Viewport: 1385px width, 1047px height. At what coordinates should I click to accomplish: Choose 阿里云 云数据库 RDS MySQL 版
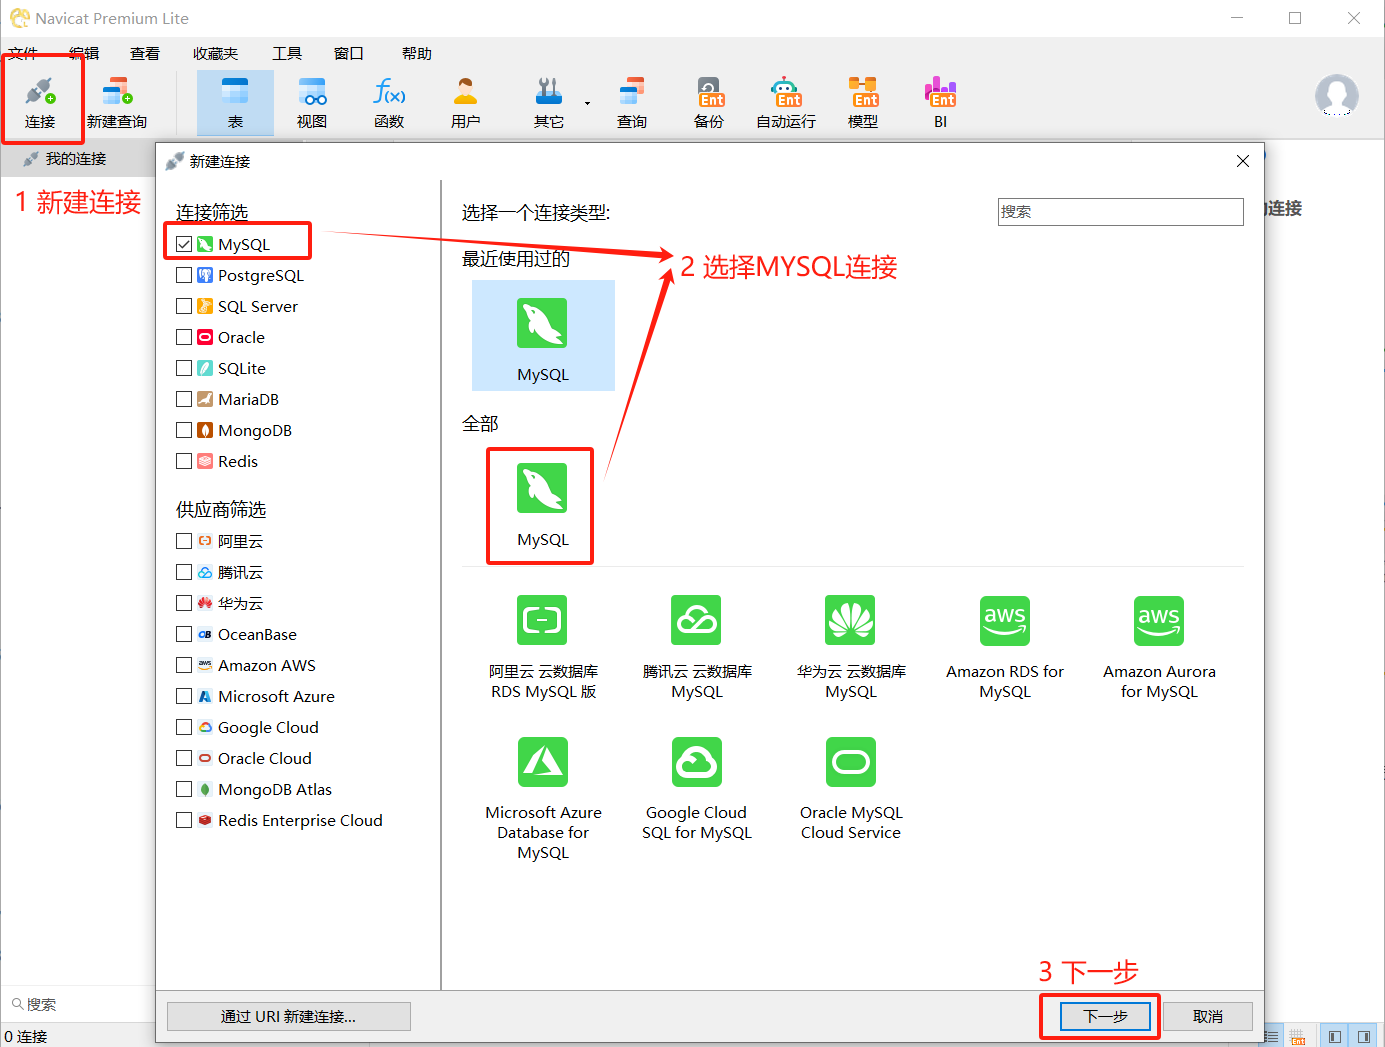click(x=543, y=647)
